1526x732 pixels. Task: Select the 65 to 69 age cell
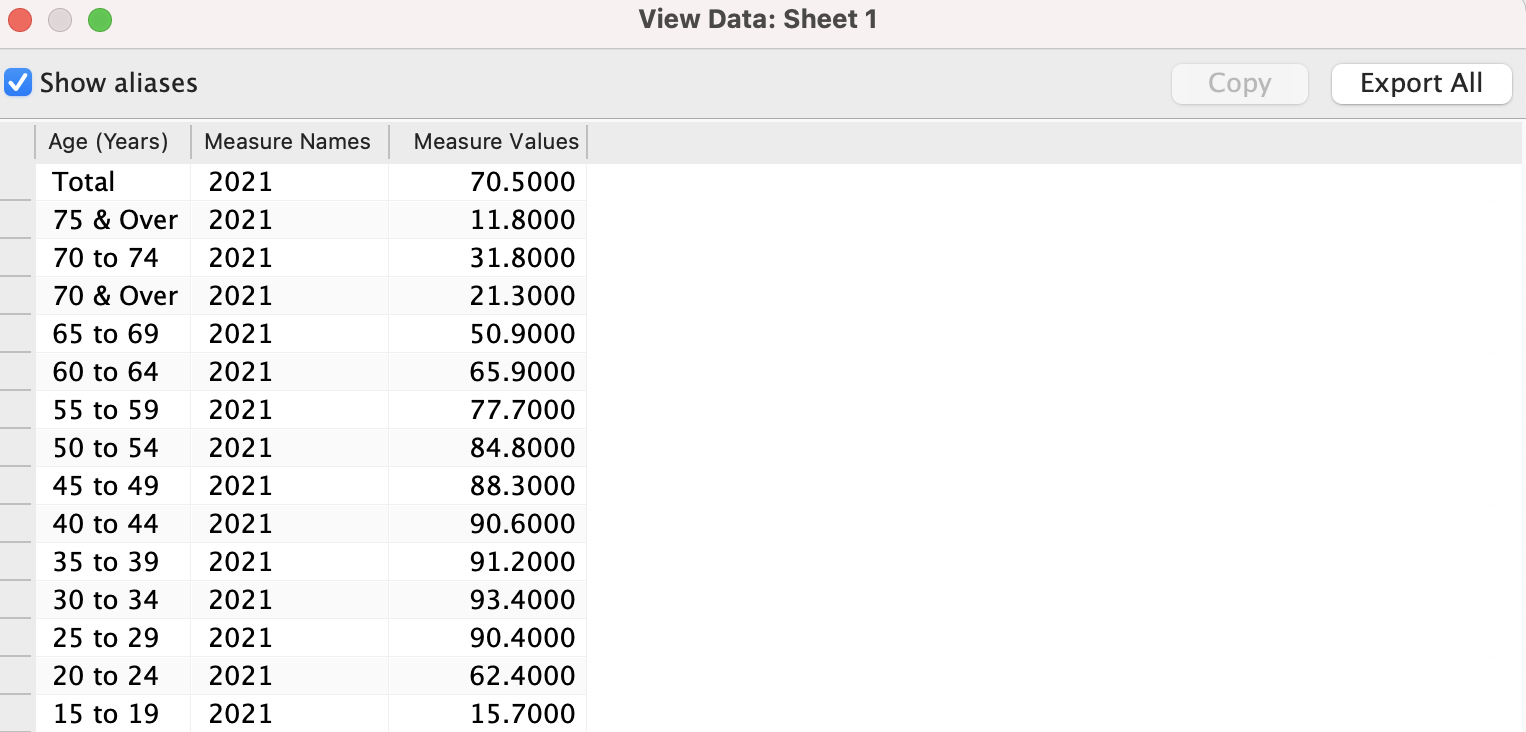point(105,334)
